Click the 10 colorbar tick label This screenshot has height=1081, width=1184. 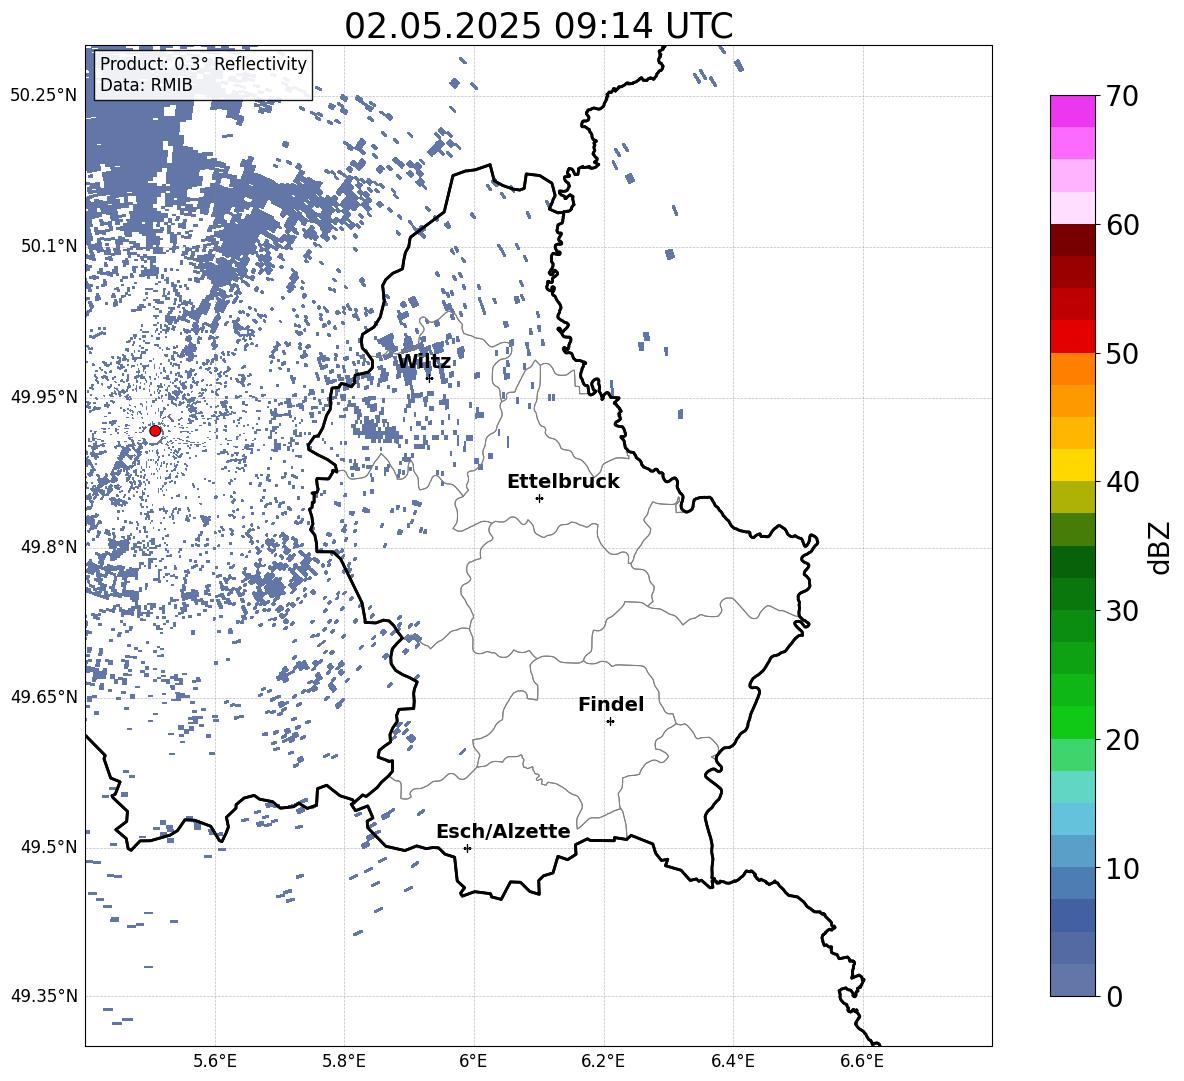1122,868
